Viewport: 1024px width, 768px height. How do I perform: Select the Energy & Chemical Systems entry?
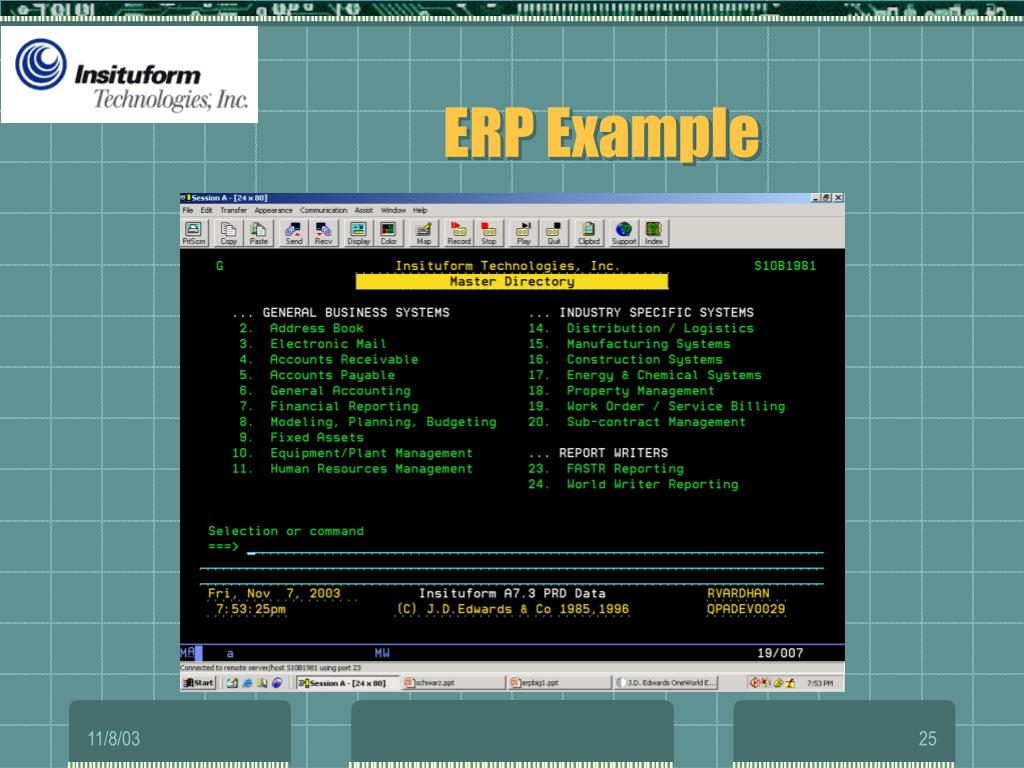pos(664,376)
